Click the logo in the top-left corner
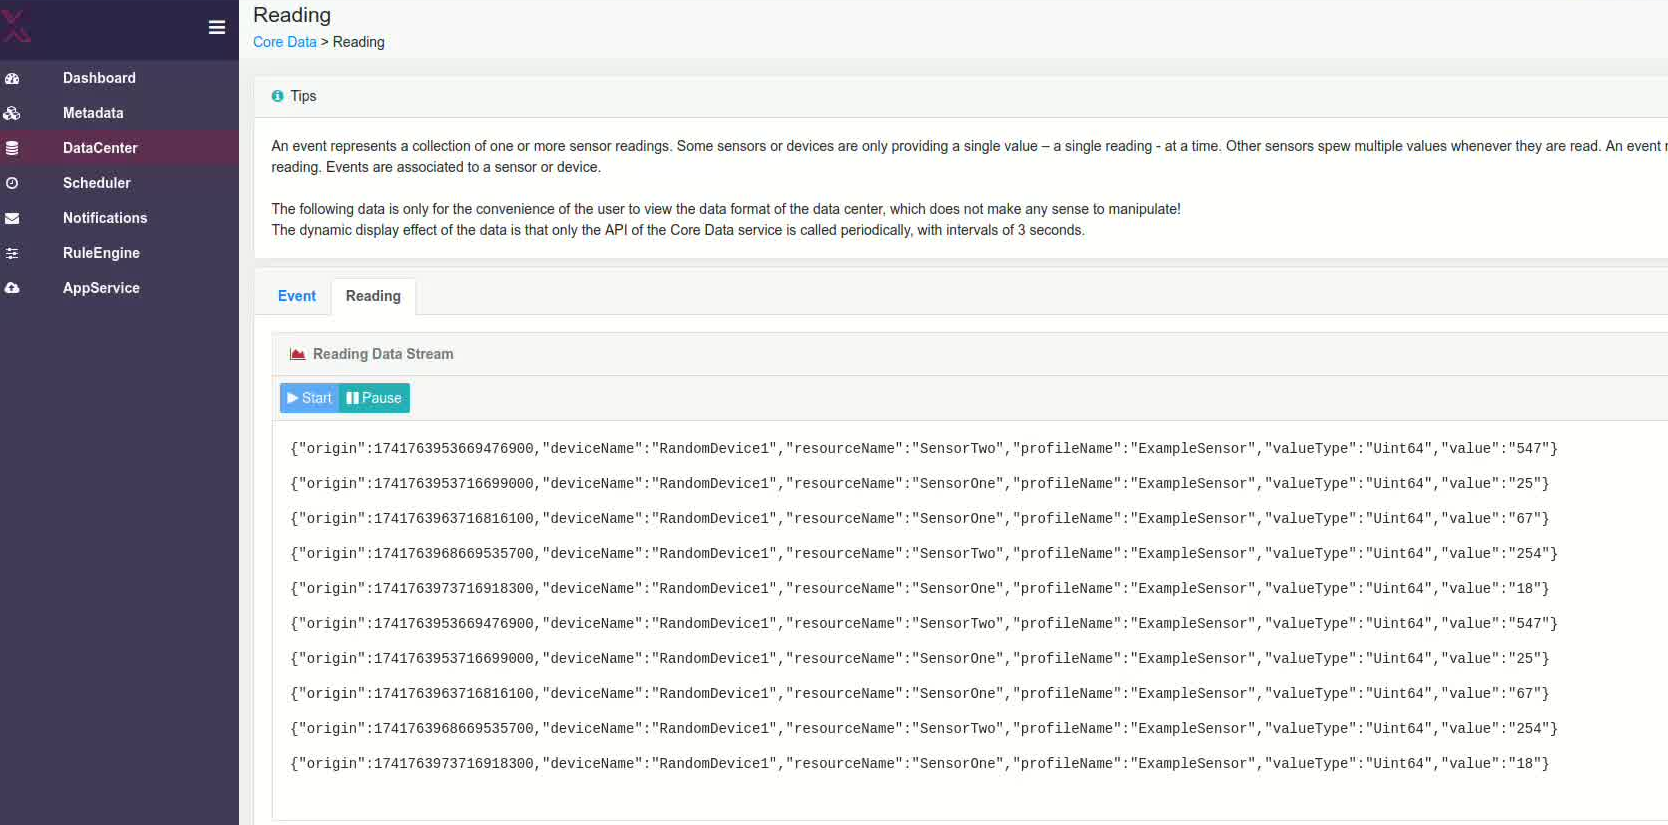This screenshot has width=1668, height=825. [x=16, y=26]
